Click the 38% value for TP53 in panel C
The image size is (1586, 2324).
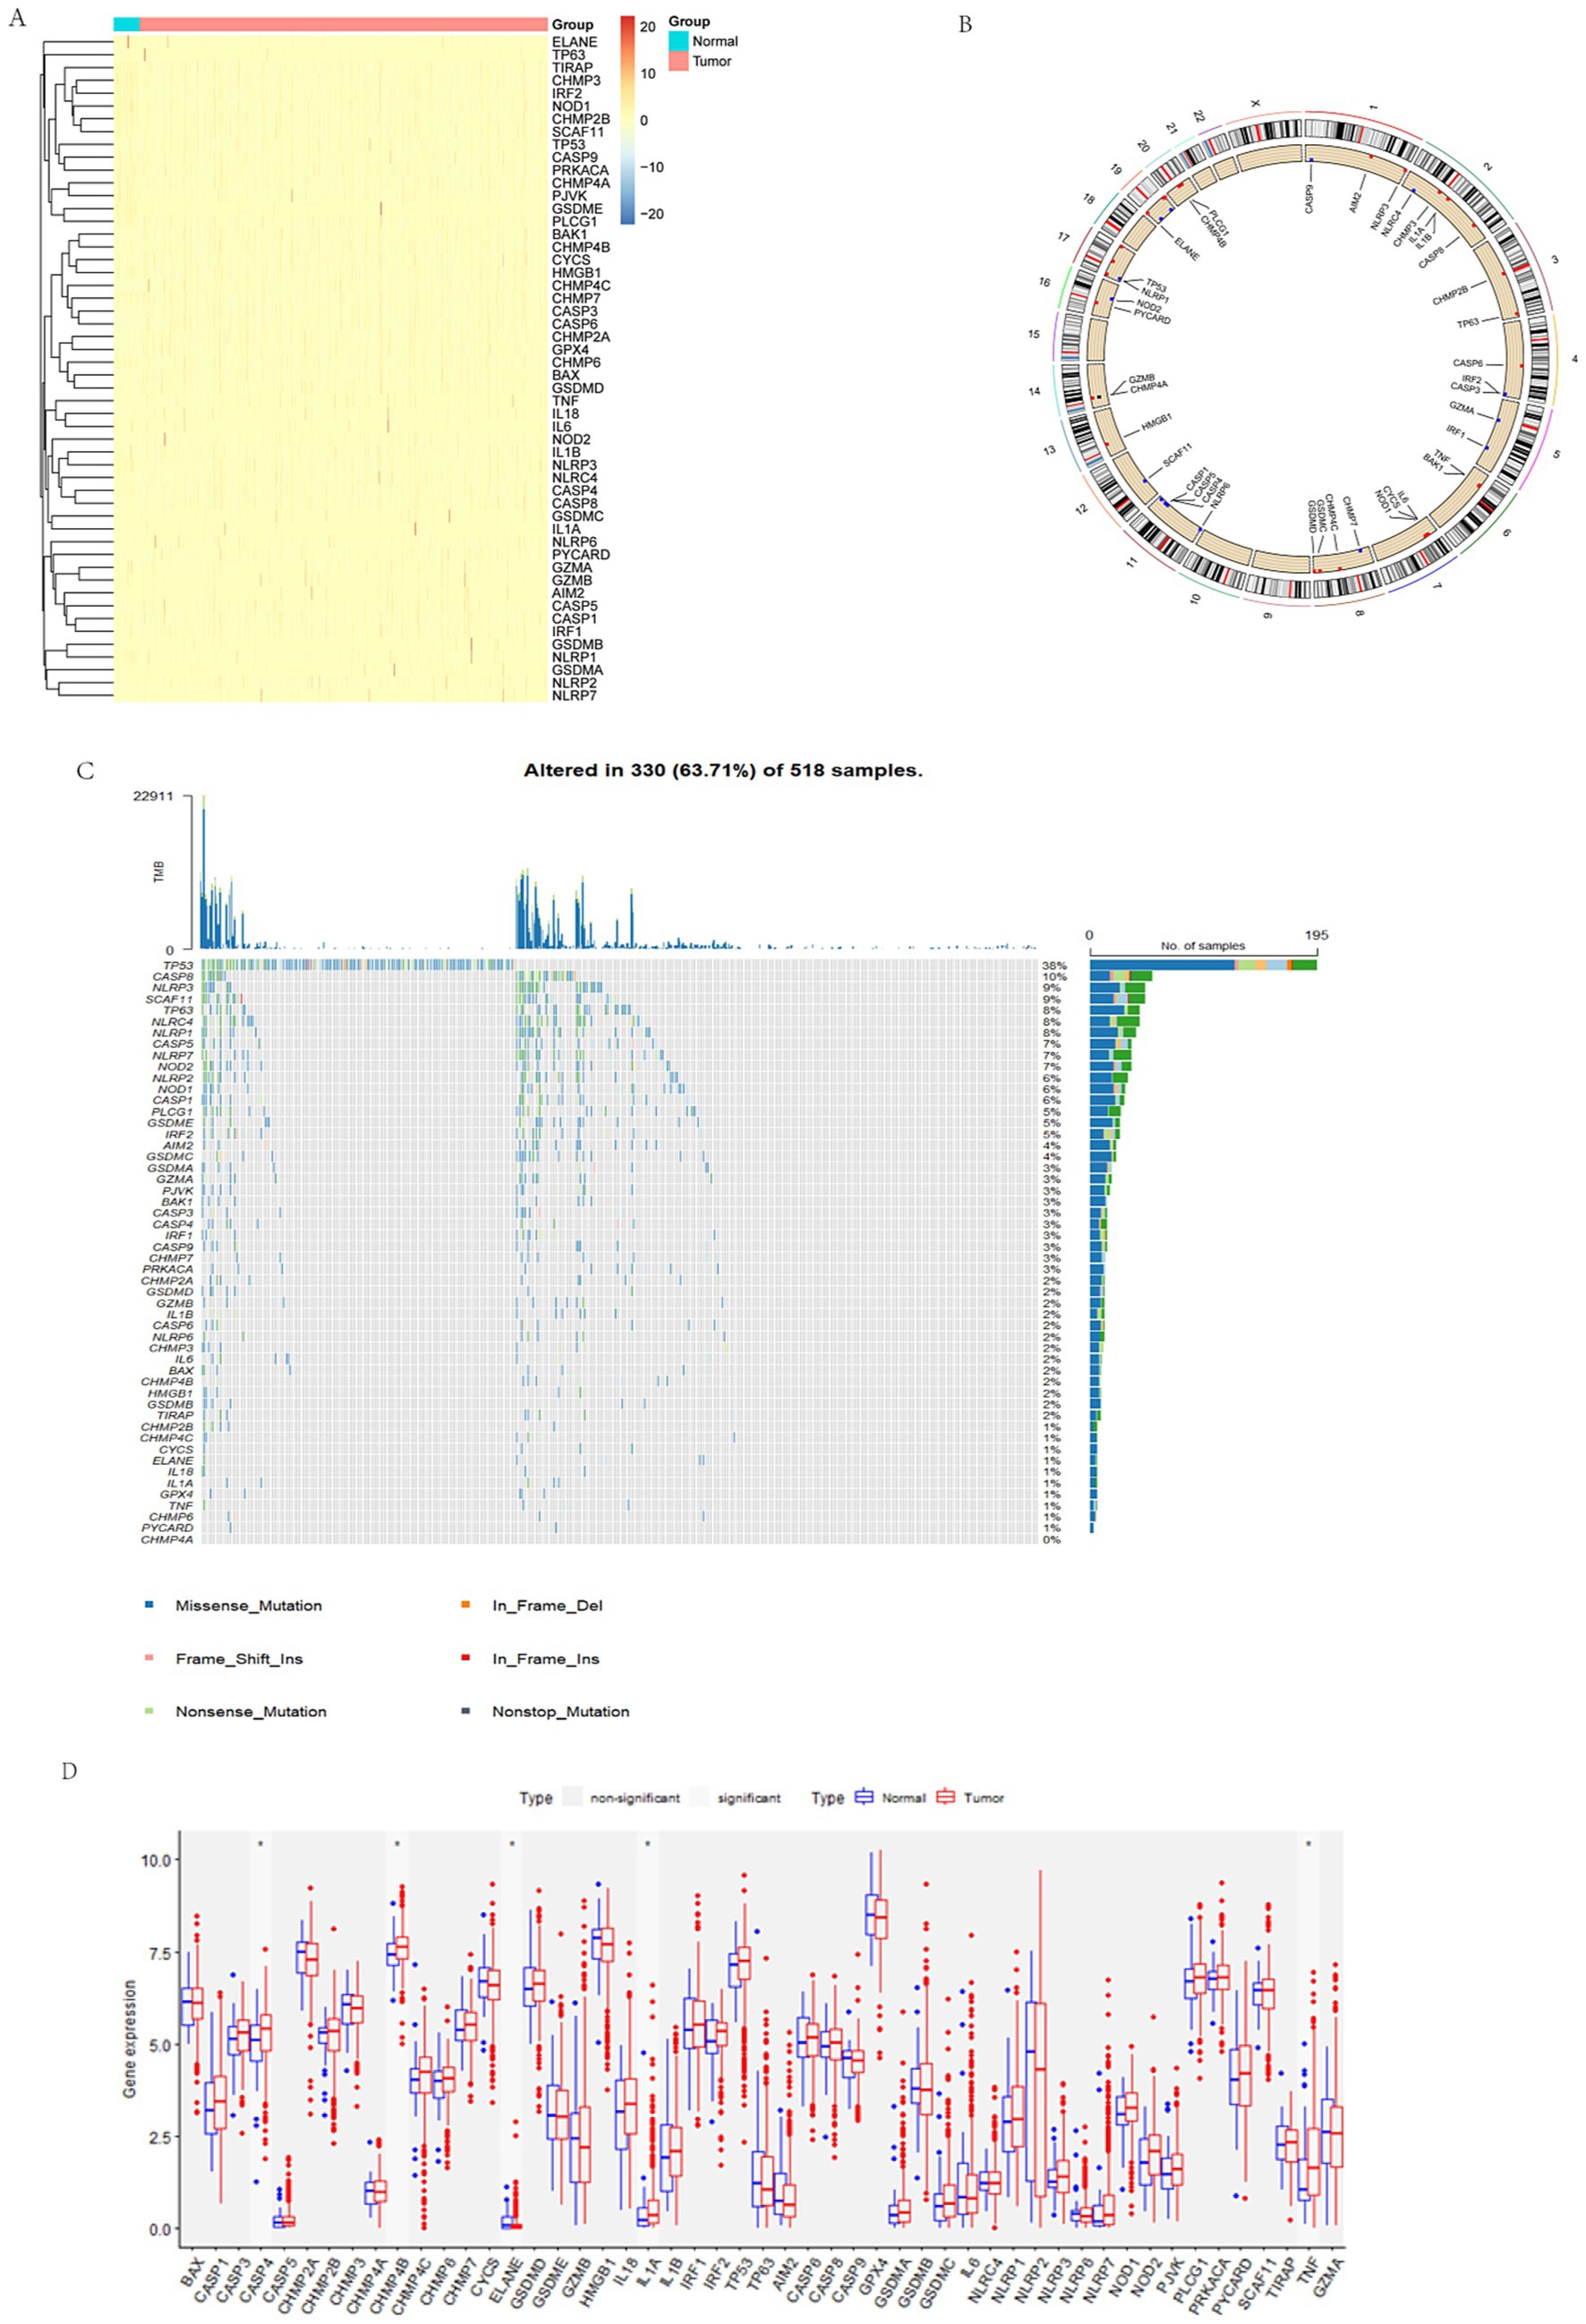[1055, 966]
